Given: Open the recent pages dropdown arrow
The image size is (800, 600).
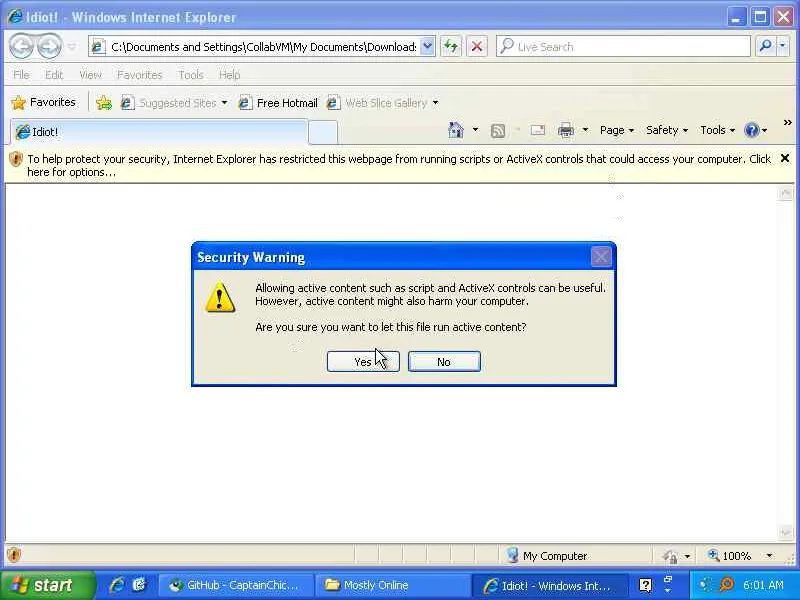Looking at the screenshot, I should tap(72, 47).
